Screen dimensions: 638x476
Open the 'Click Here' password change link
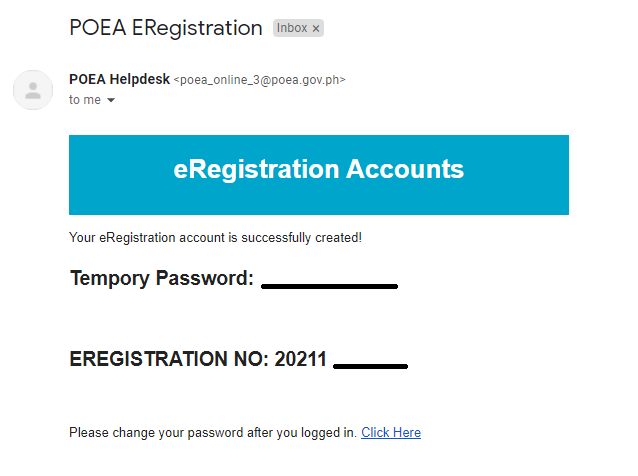391,432
